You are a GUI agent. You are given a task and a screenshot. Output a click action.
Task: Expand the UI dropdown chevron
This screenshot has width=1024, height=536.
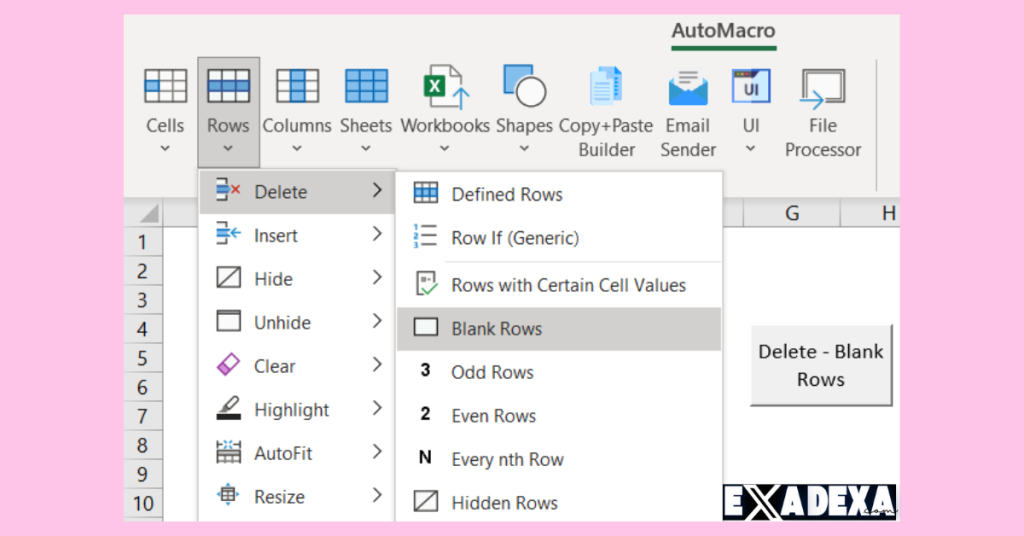751,149
